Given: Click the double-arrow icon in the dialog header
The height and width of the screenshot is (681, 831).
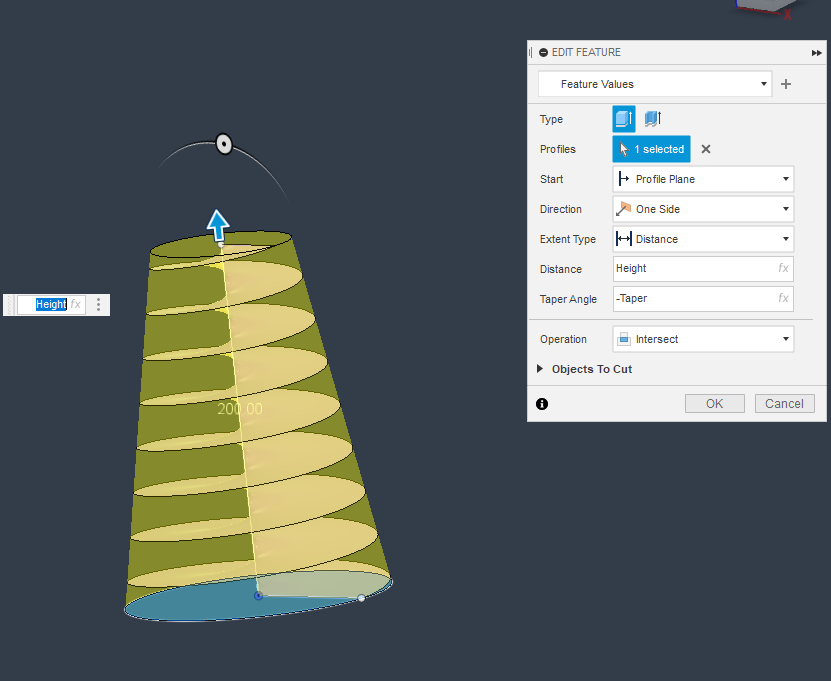Looking at the screenshot, I should pos(815,52).
